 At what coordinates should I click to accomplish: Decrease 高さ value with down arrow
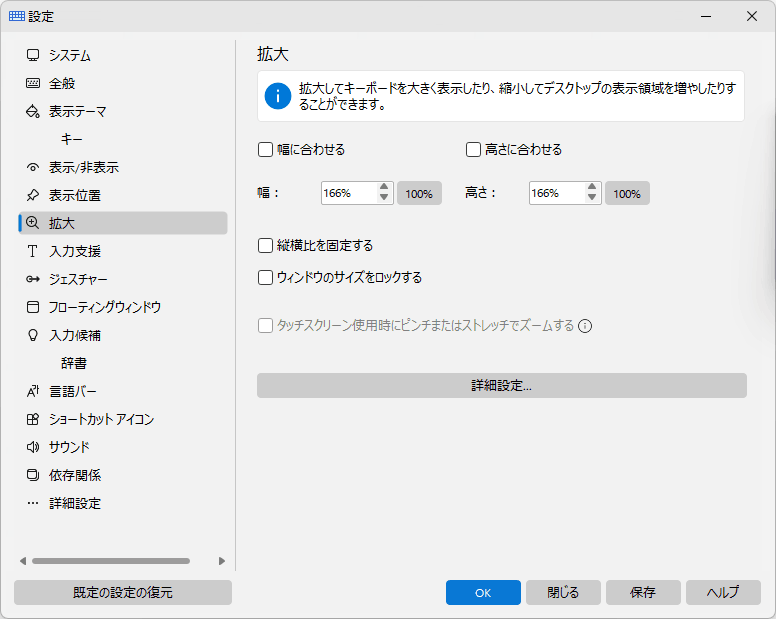click(592, 198)
